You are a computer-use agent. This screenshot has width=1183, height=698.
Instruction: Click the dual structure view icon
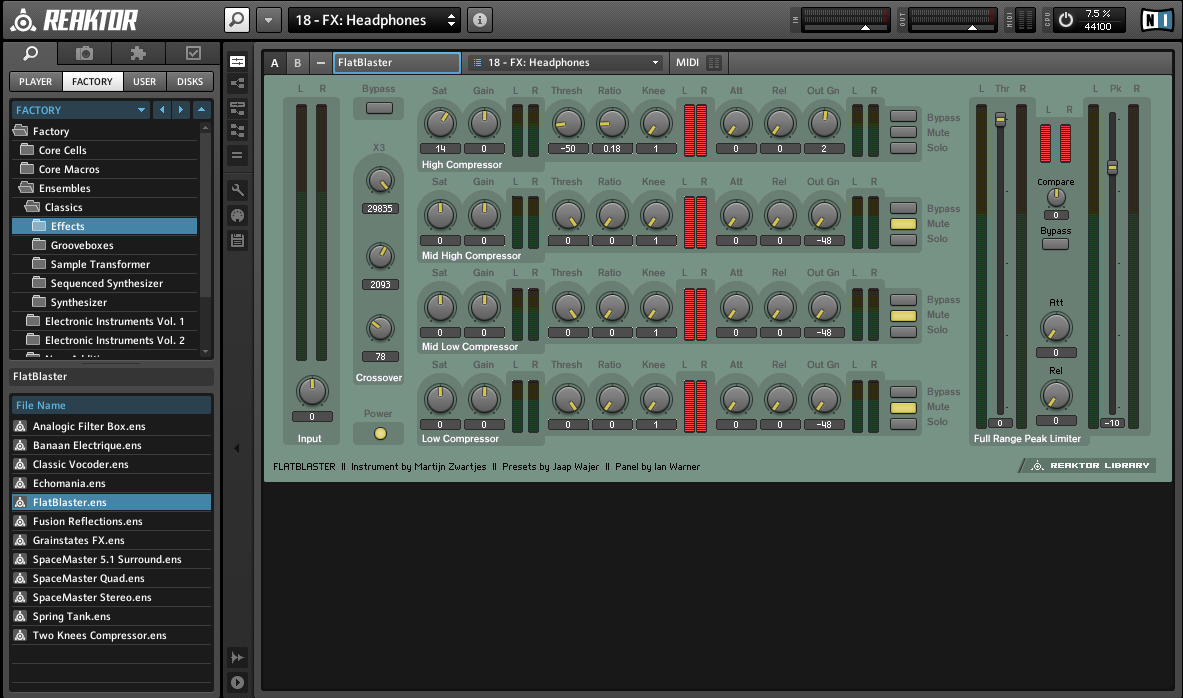[x=237, y=131]
